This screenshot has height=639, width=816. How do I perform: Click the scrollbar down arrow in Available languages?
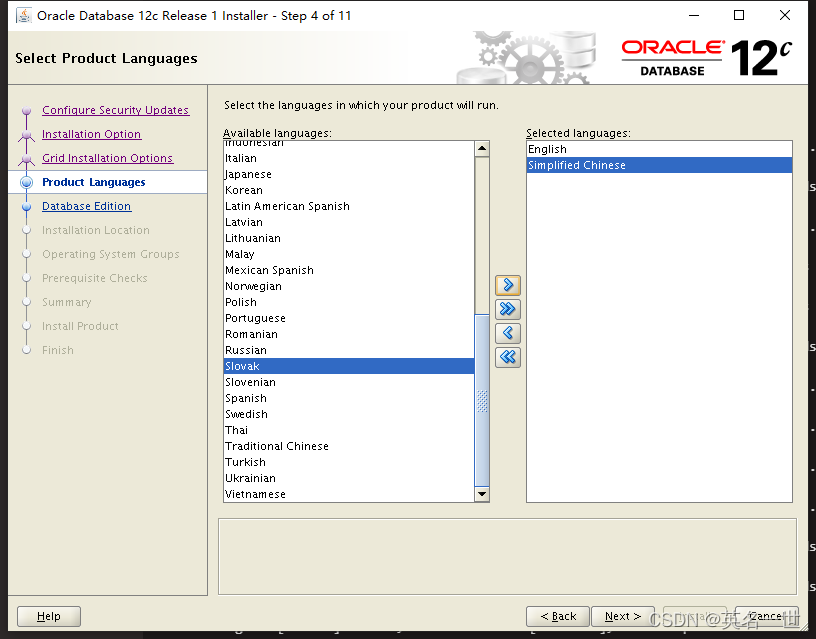[482, 494]
